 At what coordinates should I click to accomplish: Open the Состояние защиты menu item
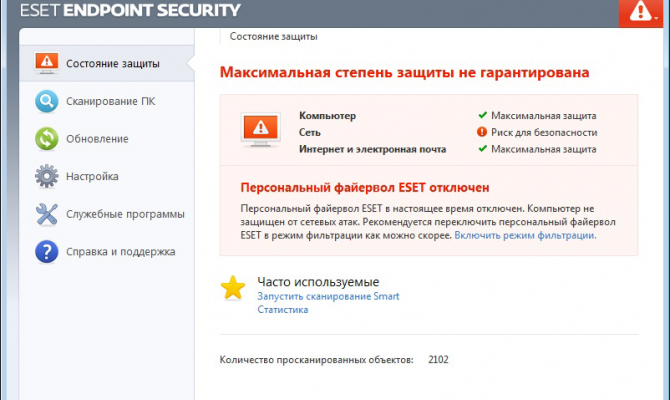pos(112,64)
